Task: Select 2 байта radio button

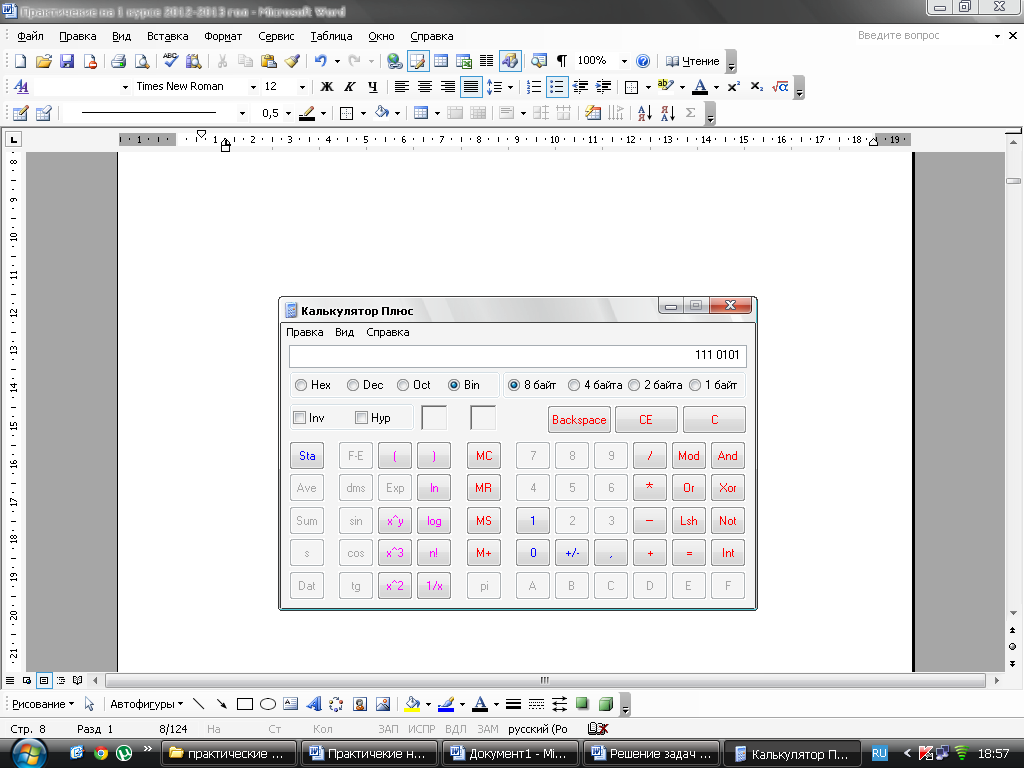Action: coord(633,385)
